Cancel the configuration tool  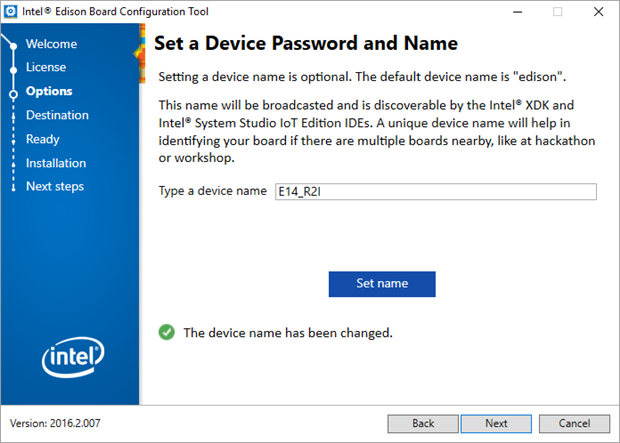[x=574, y=423]
